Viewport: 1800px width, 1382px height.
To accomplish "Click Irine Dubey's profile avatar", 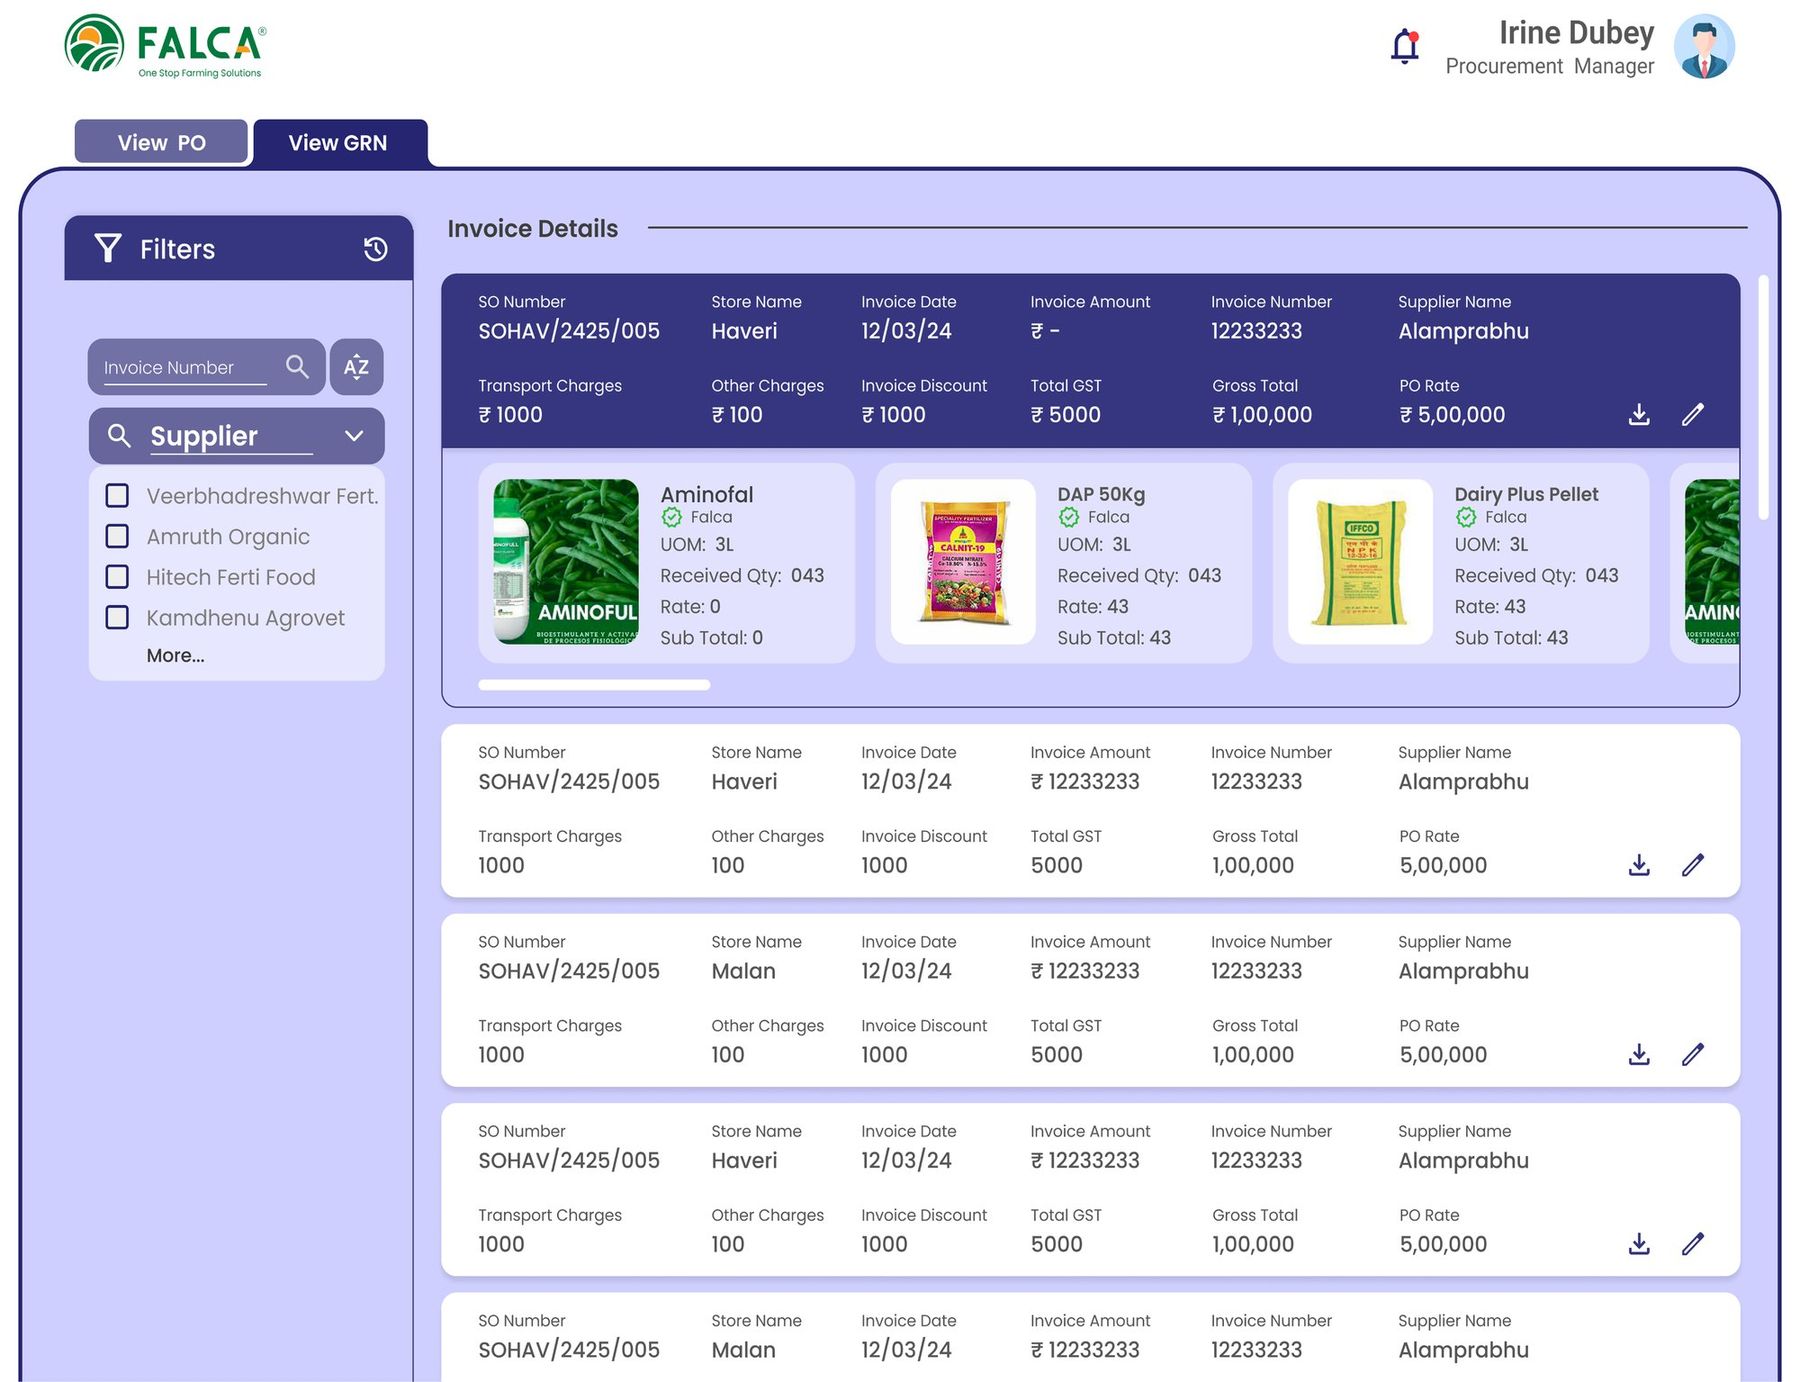I will (x=1704, y=46).
